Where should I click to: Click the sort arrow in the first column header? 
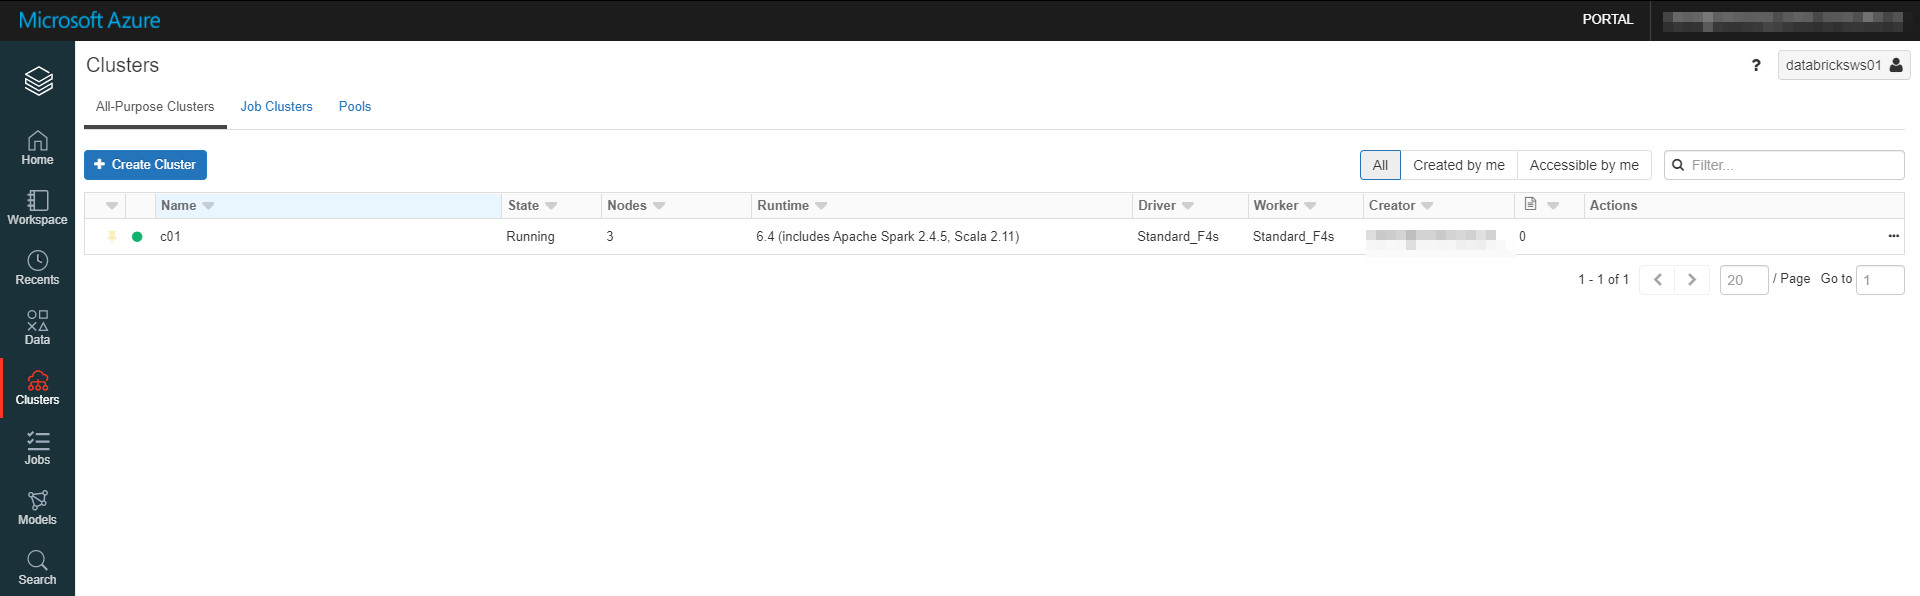112,206
